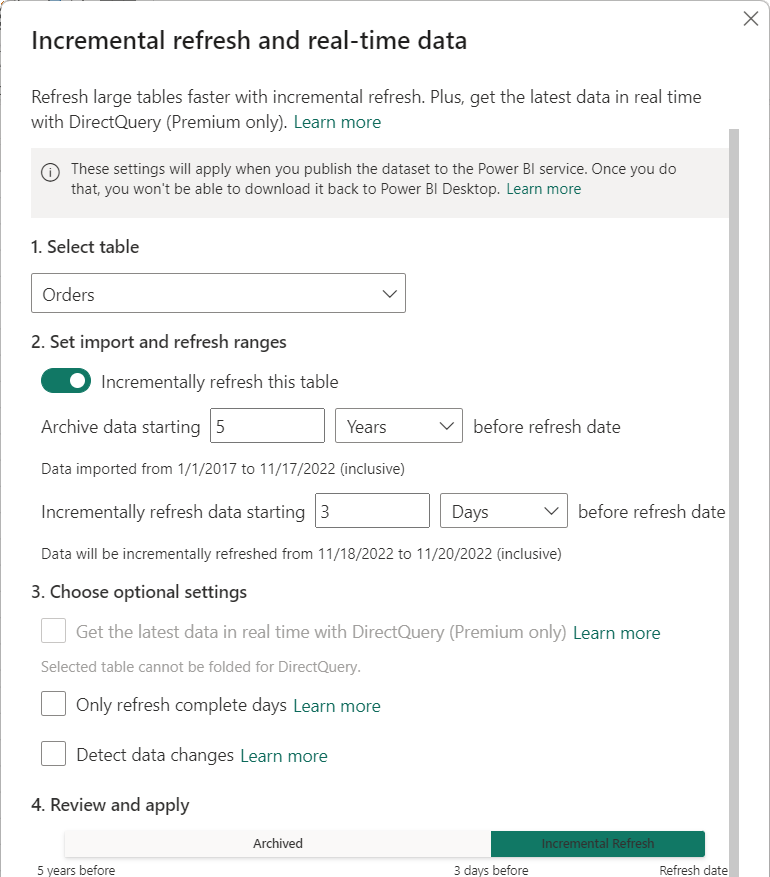Click the Days dropdown chevron arrow
Image resolution: width=770 pixels, height=877 pixels.
(x=552, y=510)
